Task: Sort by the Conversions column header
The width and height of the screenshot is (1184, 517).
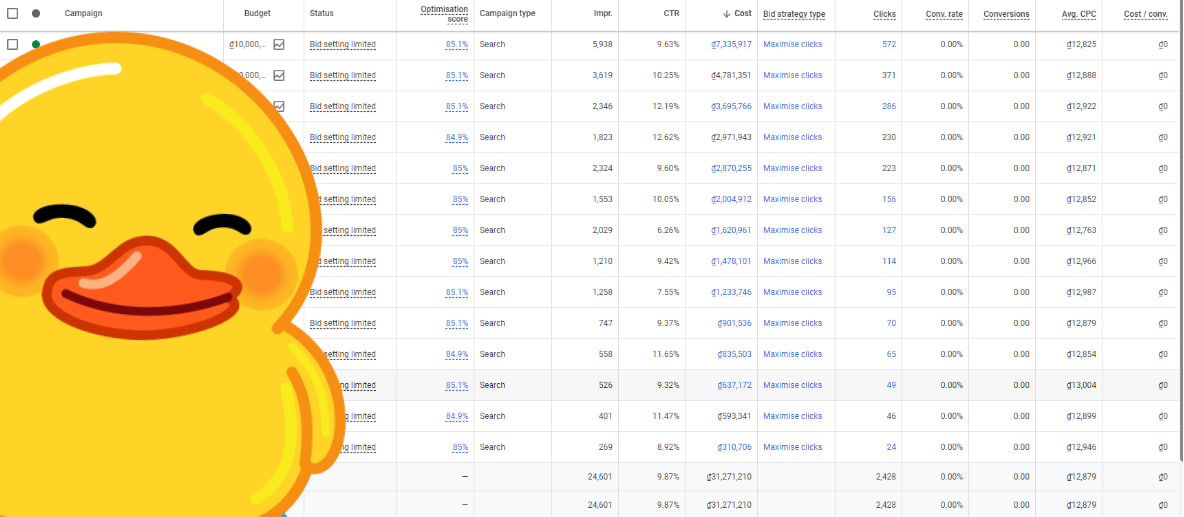Action: click(x=1006, y=14)
